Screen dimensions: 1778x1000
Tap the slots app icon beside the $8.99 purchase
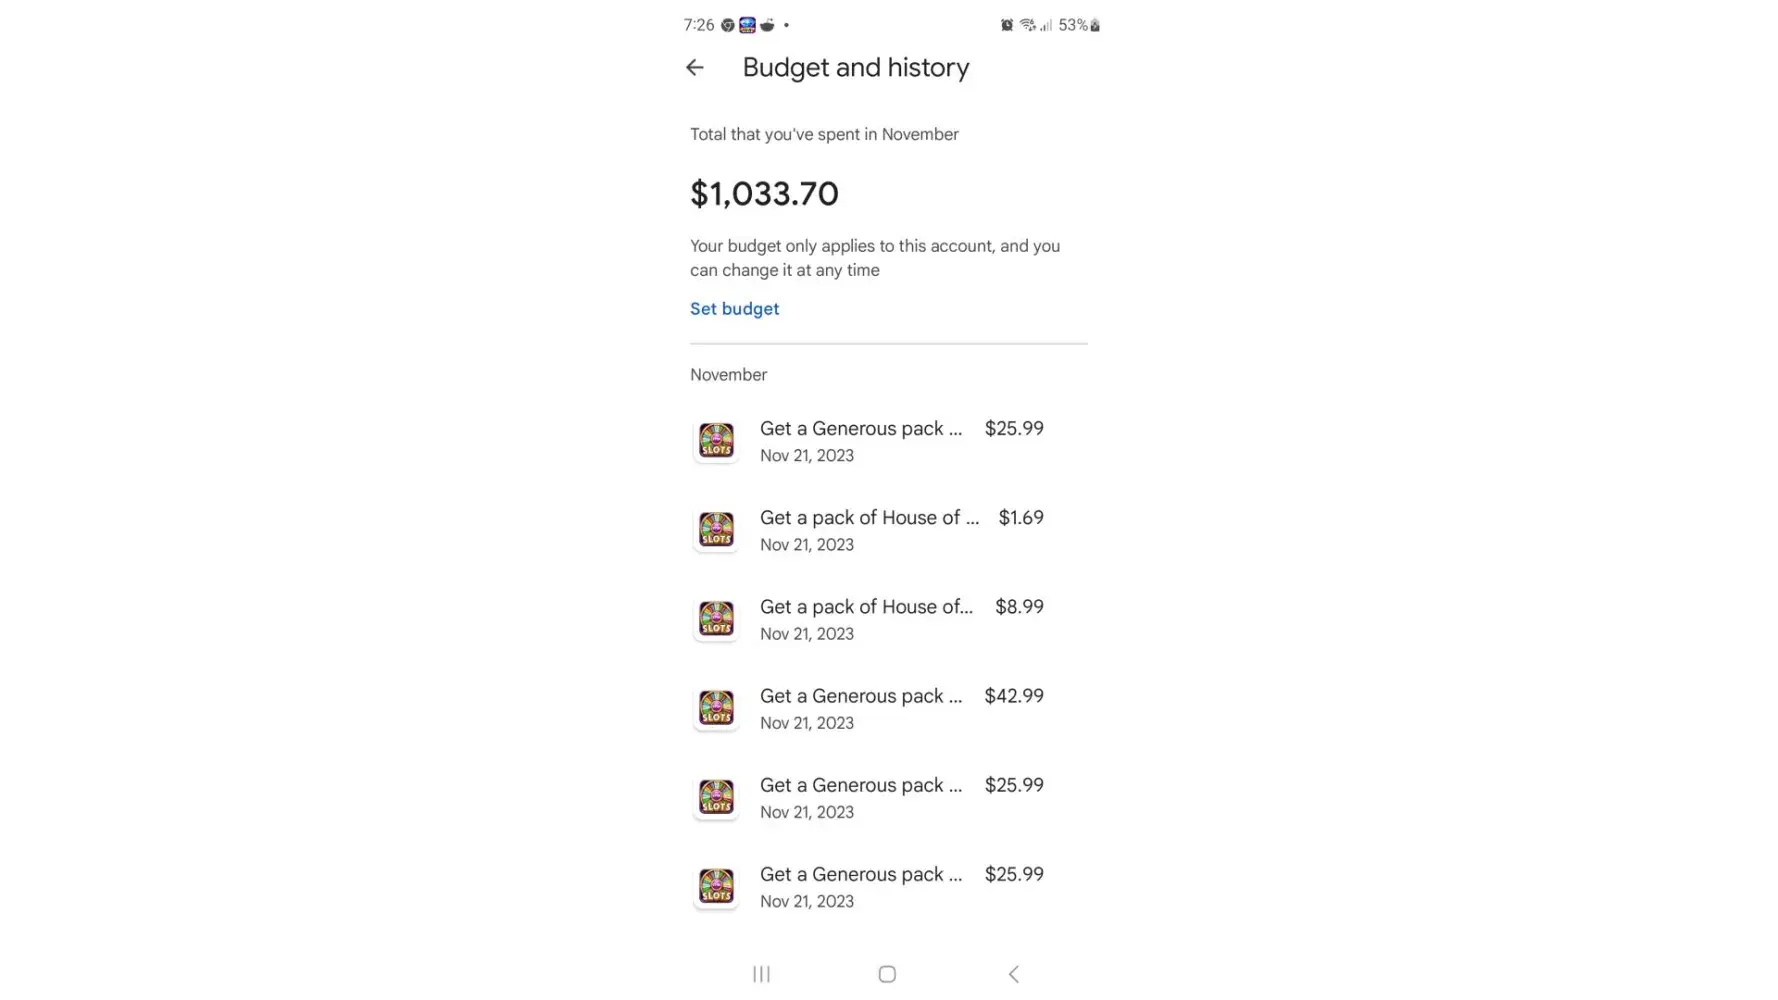[716, 619]
